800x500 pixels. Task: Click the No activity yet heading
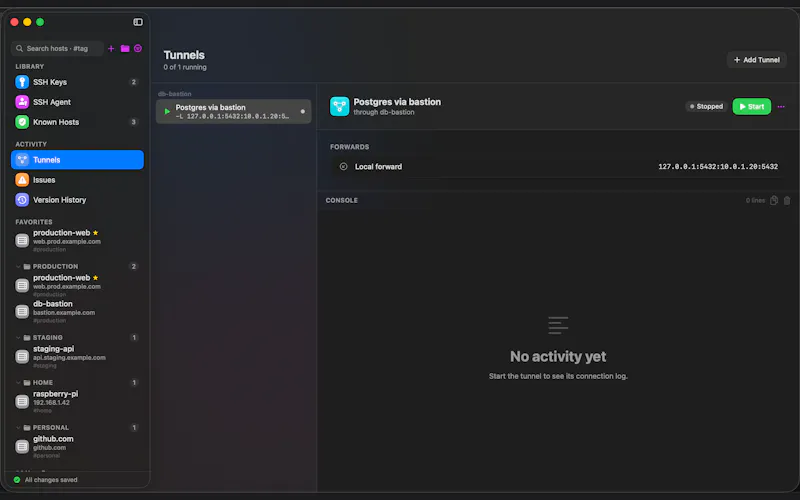tap(558, 357)
